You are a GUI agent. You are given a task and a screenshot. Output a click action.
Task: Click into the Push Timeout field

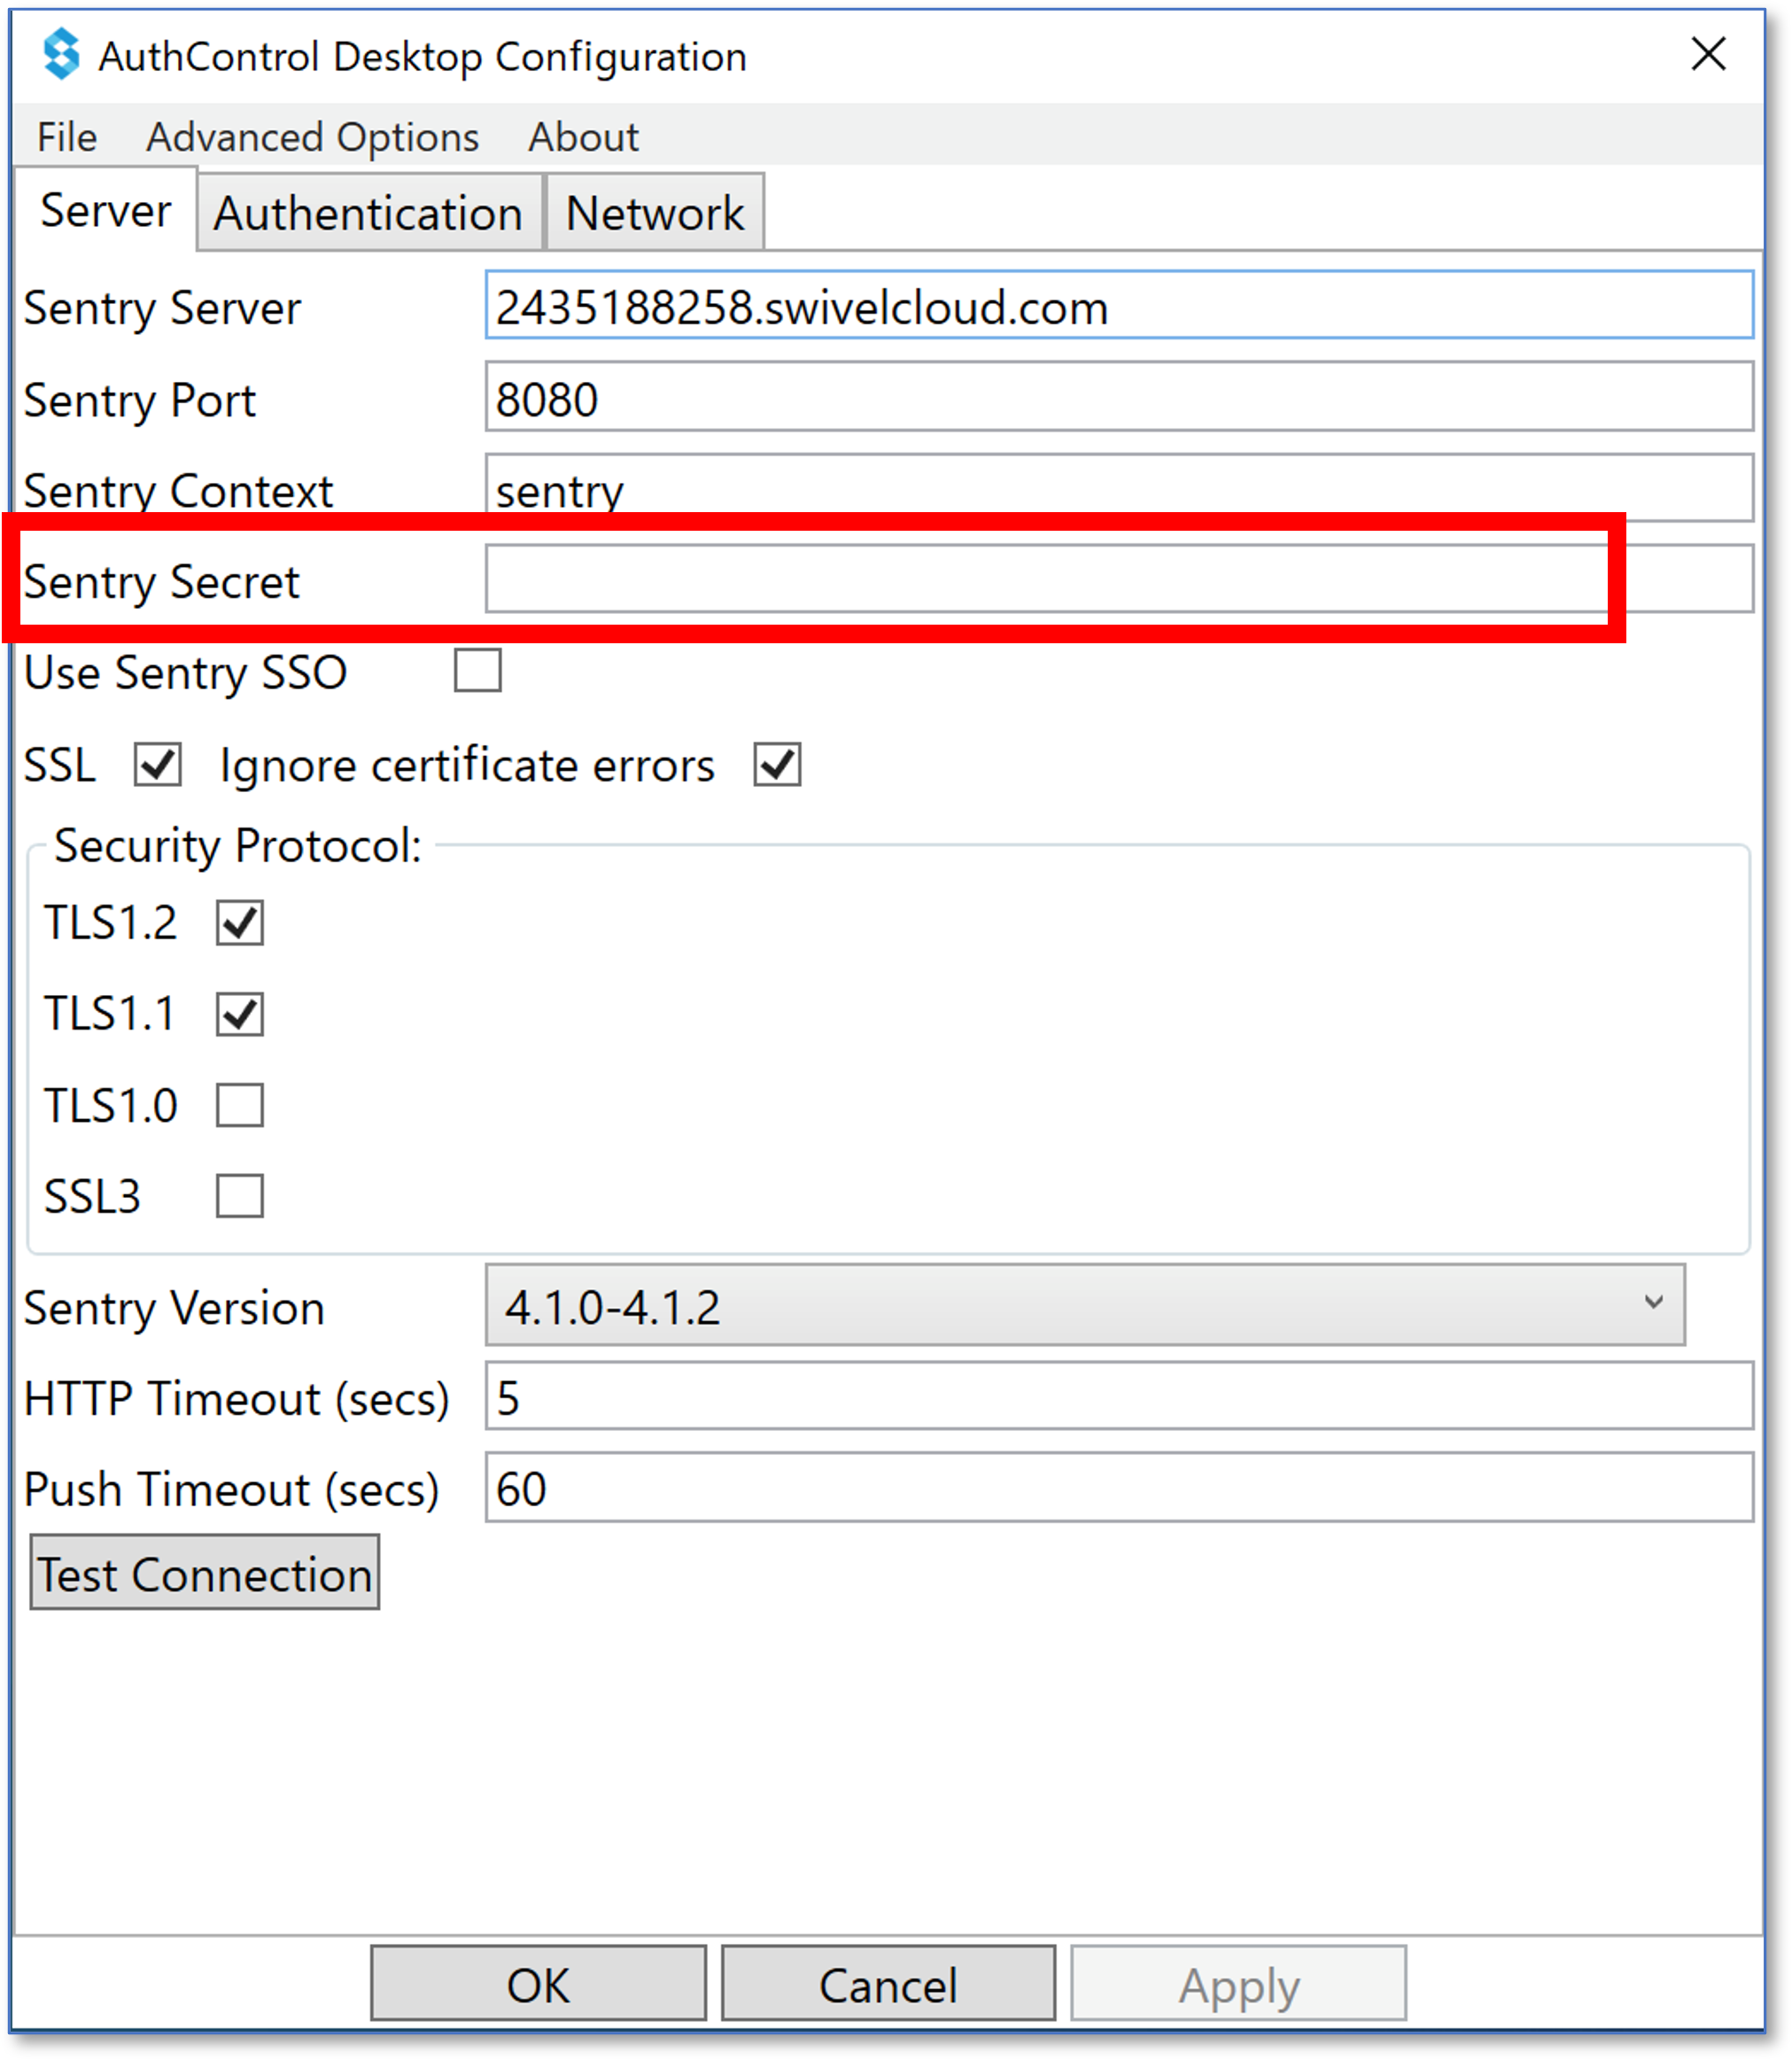1119,1488
